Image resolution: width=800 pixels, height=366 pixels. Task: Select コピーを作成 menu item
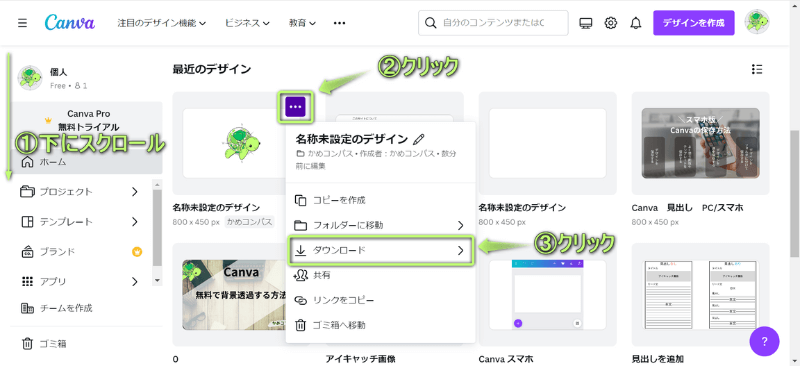(381, 200)
